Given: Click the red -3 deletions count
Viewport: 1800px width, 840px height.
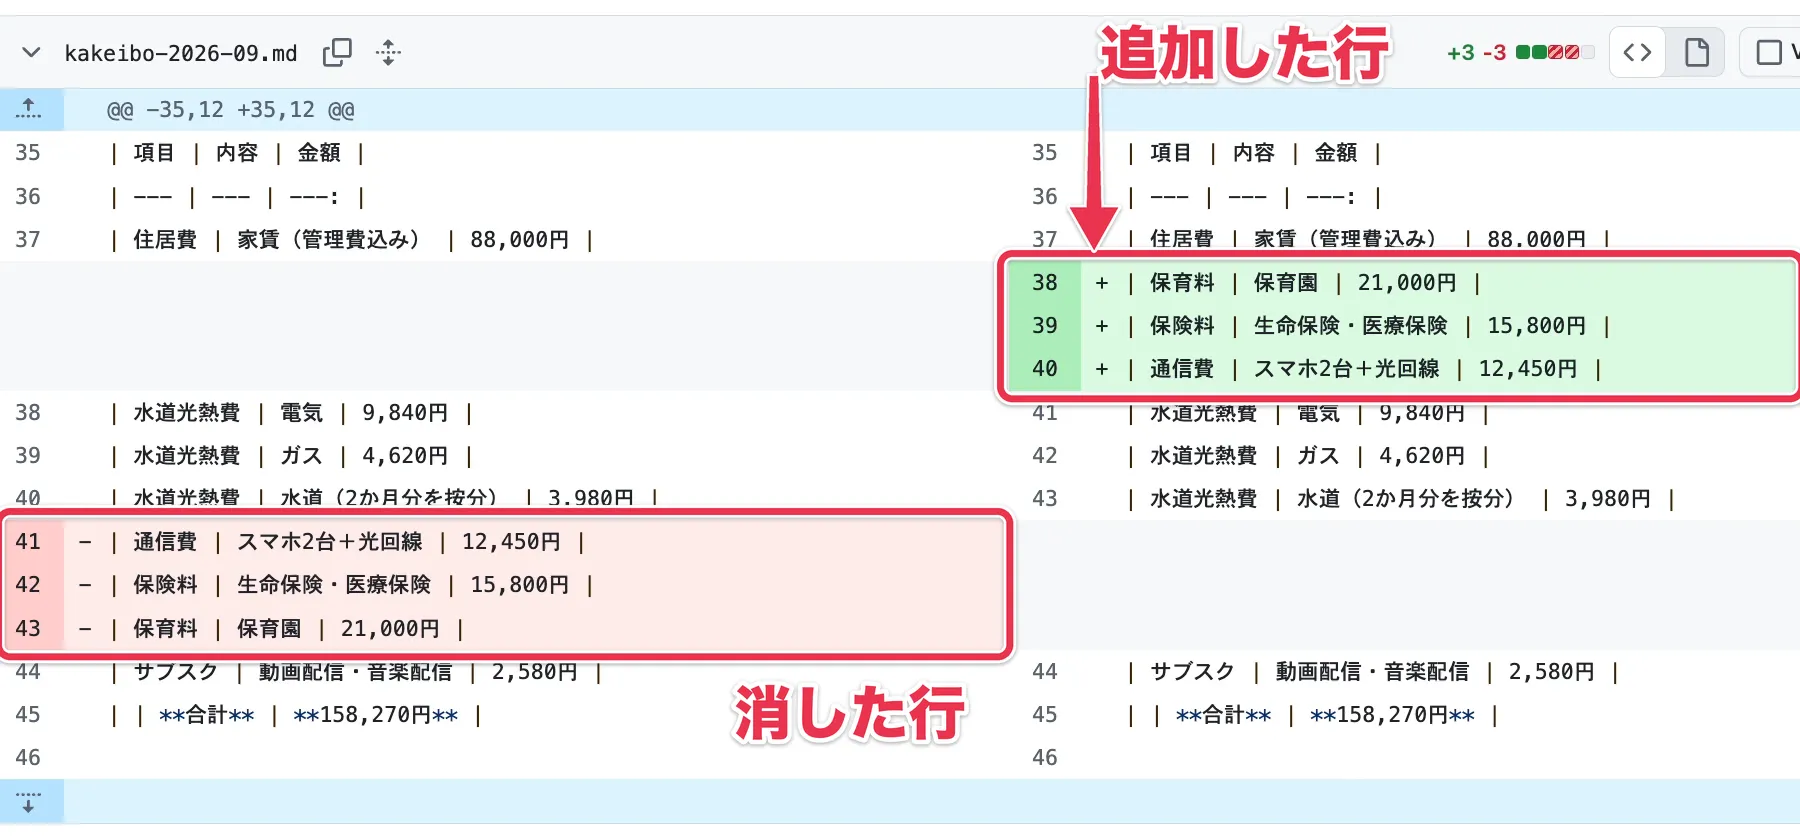Looking at the screenshot, I should 1494,52.
